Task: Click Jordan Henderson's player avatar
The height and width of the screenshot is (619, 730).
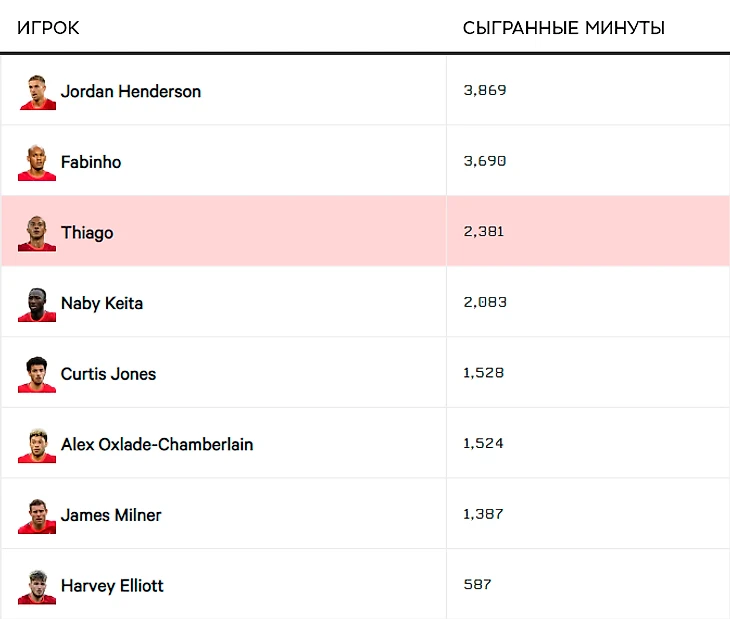Action: pos(37,91)
